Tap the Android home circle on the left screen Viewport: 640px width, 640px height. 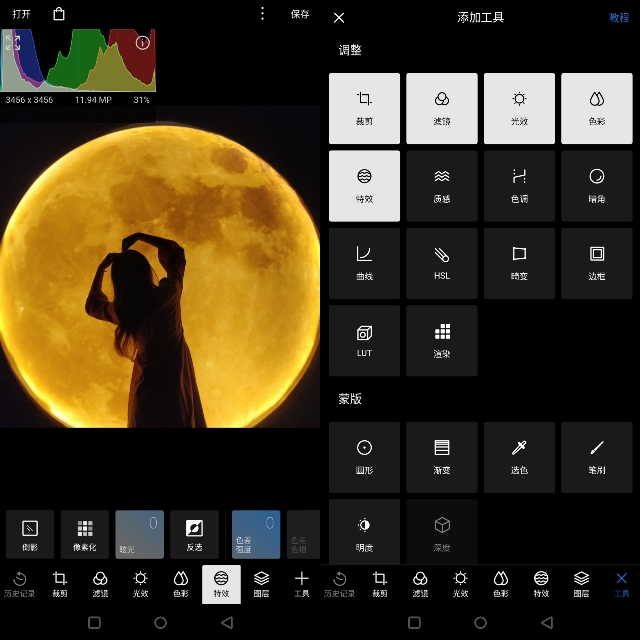click(x=160, y=622)
